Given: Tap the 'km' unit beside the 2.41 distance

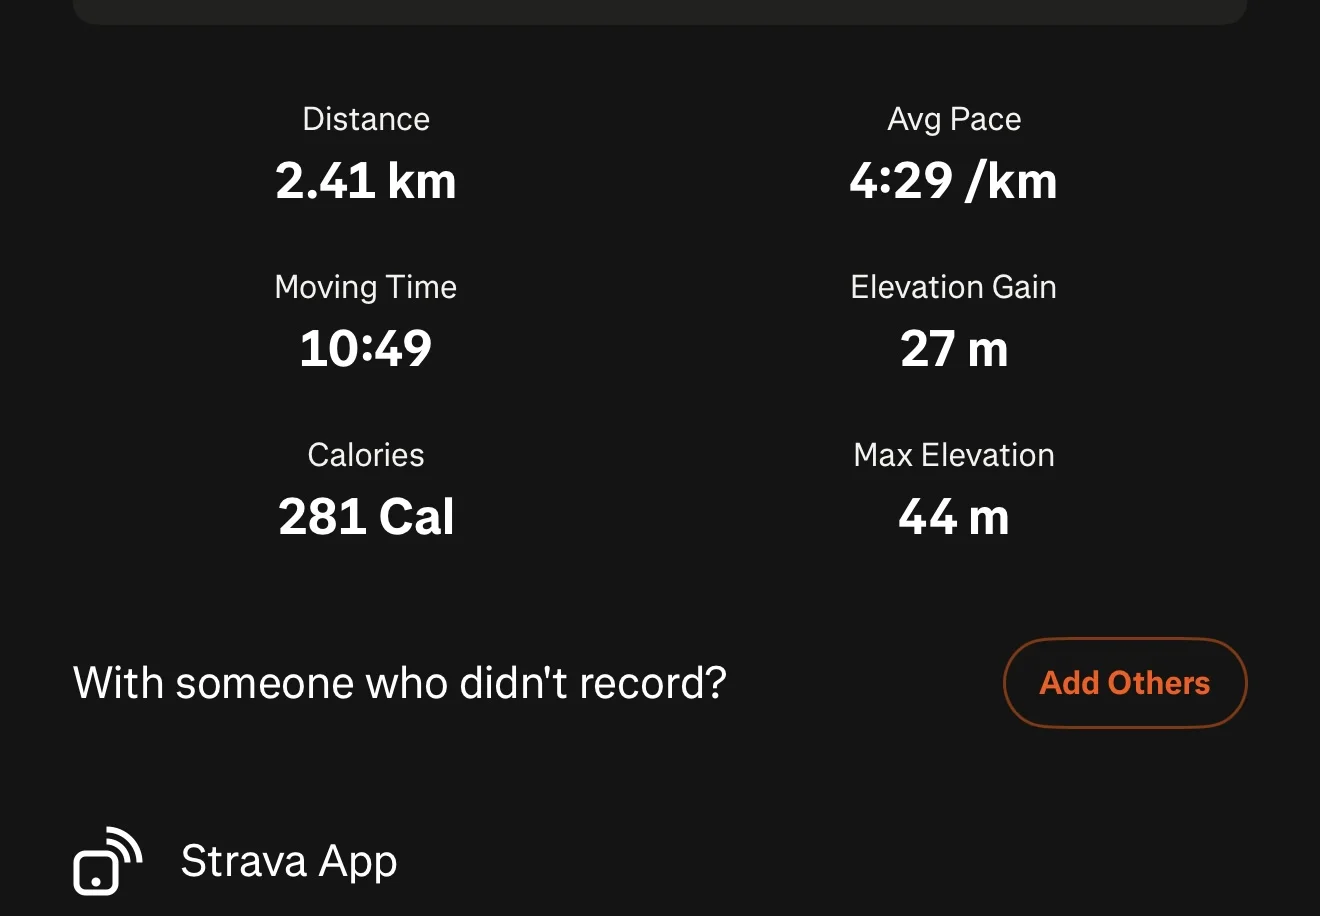Looking at the screenshot, I should (x=422, y=181).
